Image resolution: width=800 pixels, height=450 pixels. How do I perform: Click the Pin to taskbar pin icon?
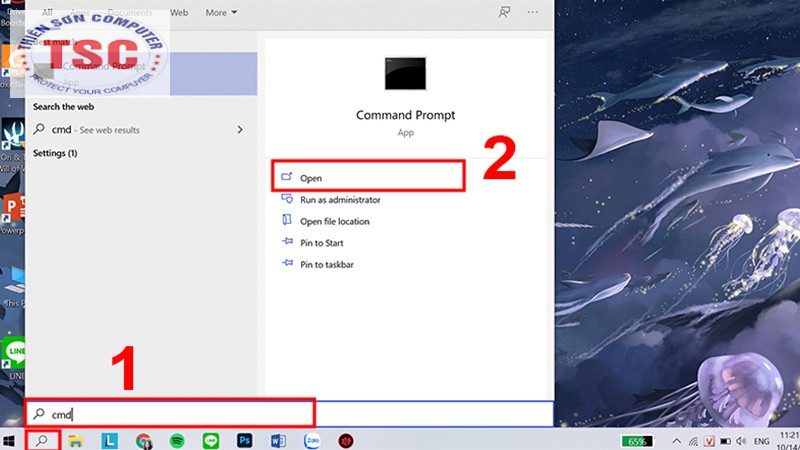288,263
